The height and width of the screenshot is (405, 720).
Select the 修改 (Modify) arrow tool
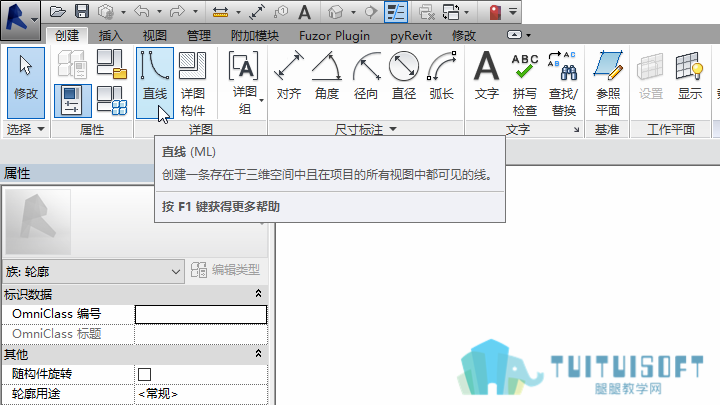tap(26, 83)
